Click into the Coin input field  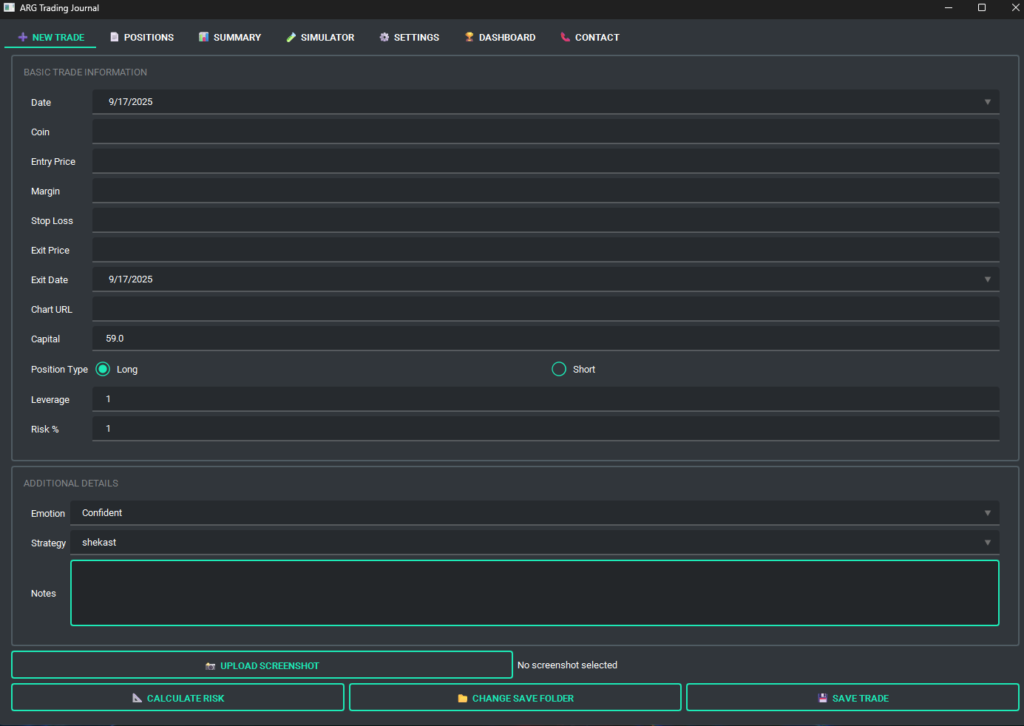coord(545,132)
